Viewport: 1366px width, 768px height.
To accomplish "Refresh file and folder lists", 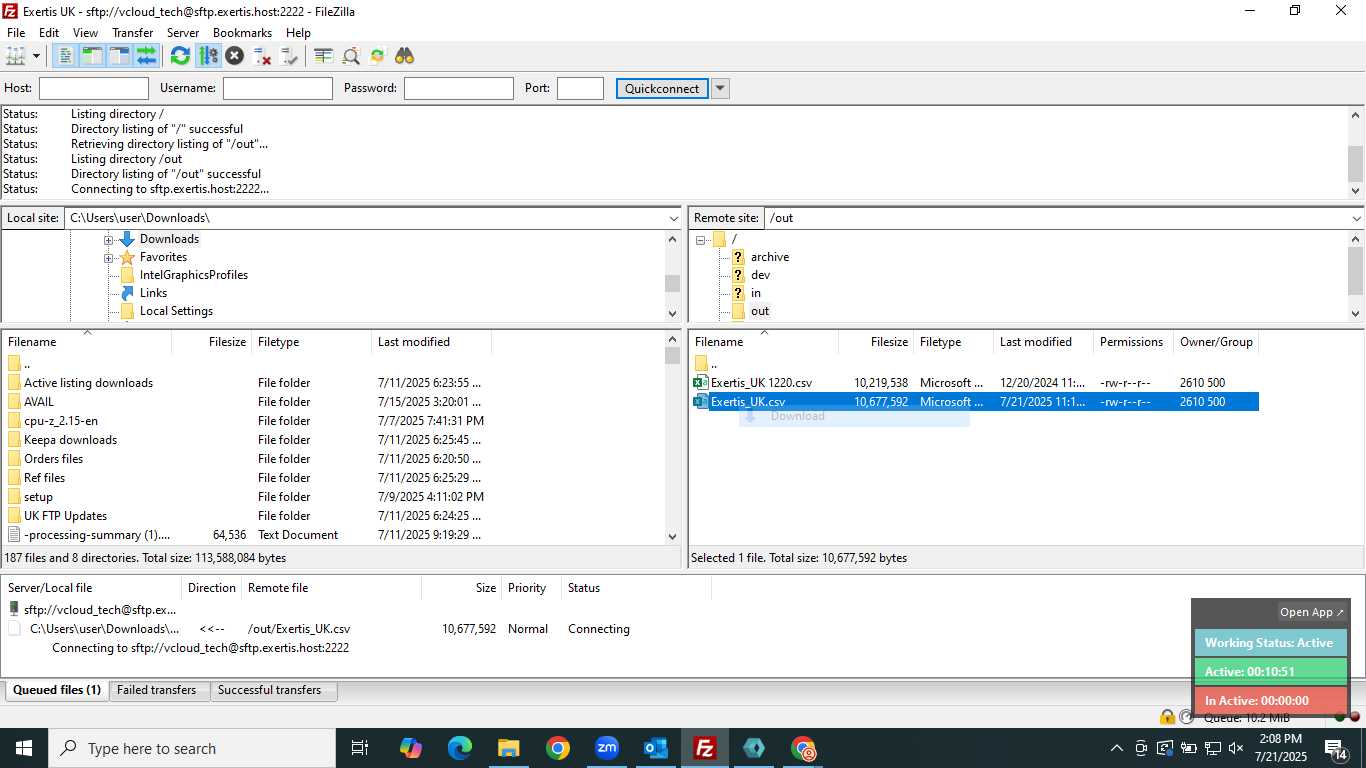I will coord(180,56).
